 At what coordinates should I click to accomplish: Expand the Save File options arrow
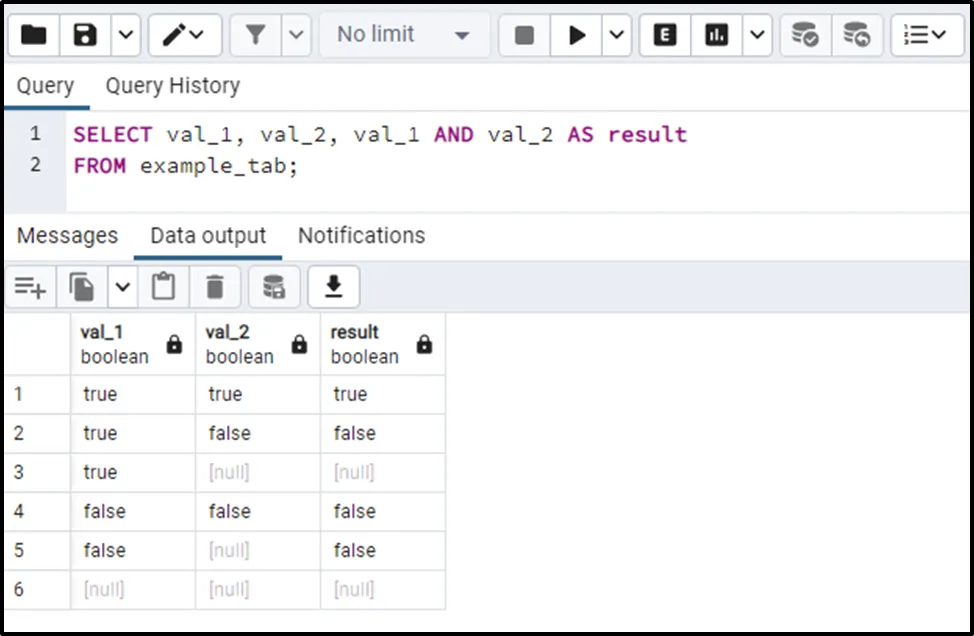pos(125,35)
